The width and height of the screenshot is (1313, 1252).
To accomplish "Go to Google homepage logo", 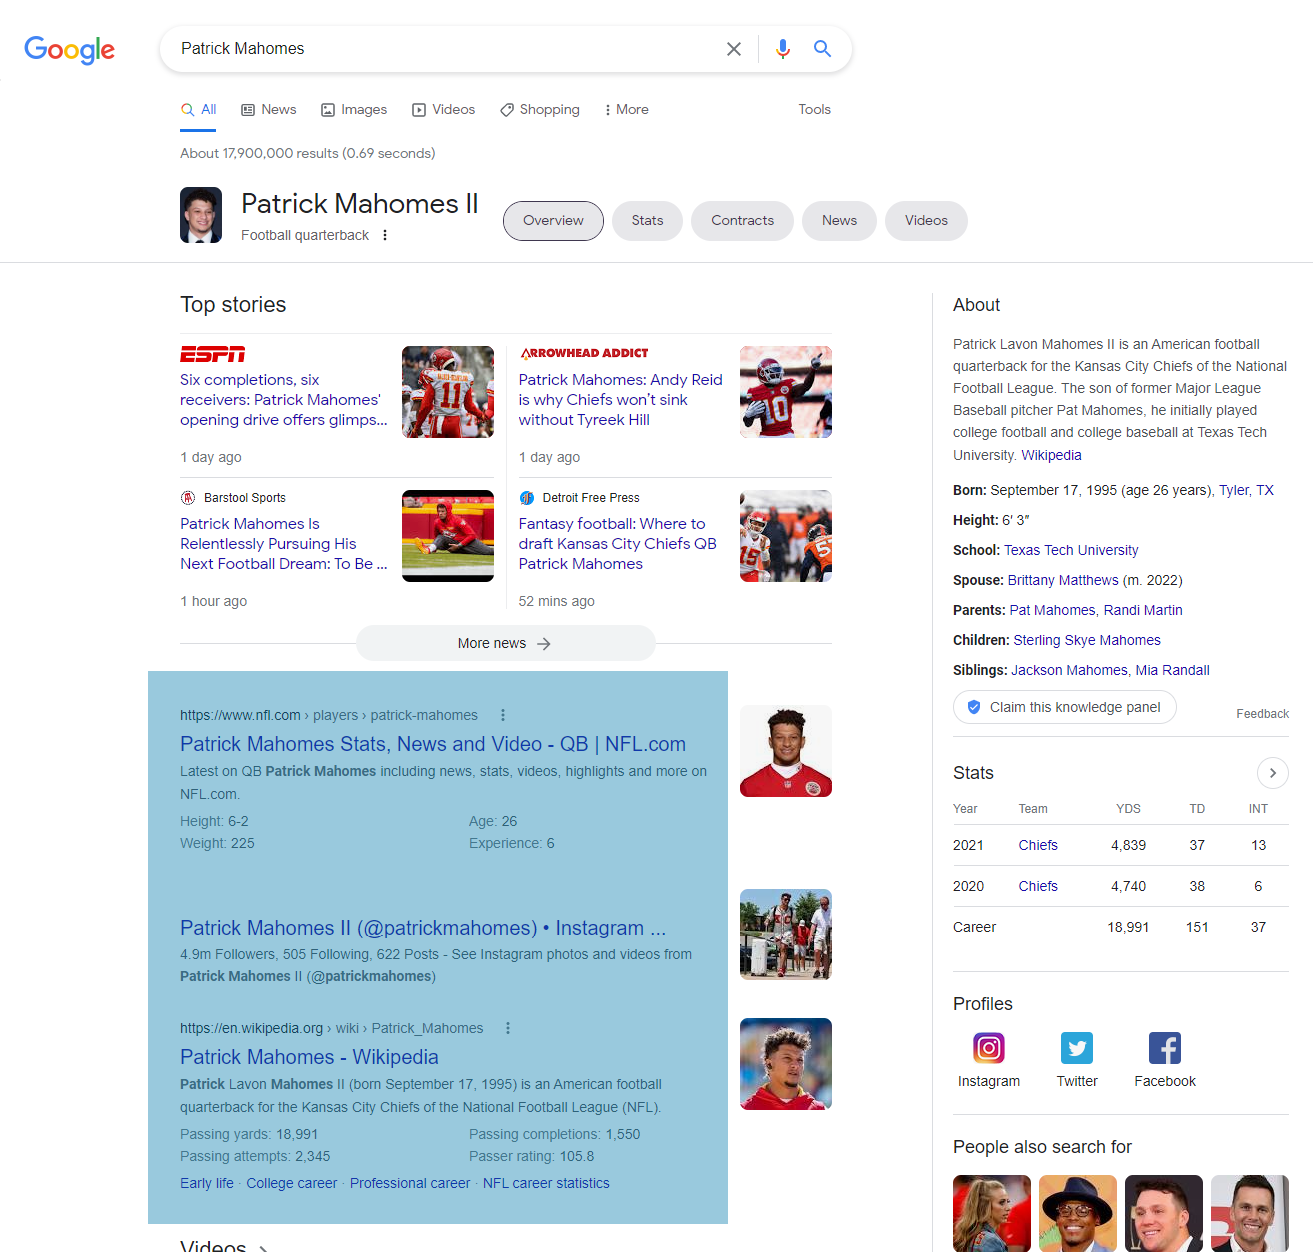I will point(70,50).
